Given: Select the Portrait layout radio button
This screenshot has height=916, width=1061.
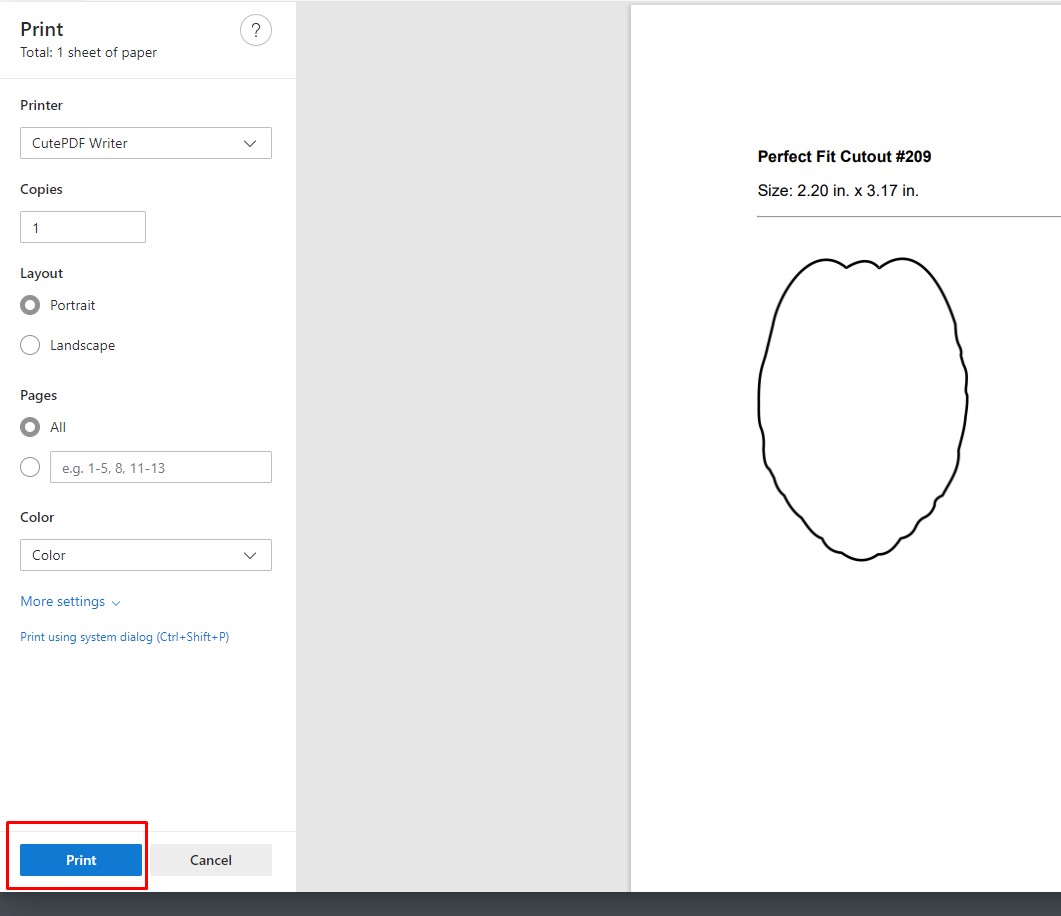Looking at the screenshot, I should tap(30, 305).
